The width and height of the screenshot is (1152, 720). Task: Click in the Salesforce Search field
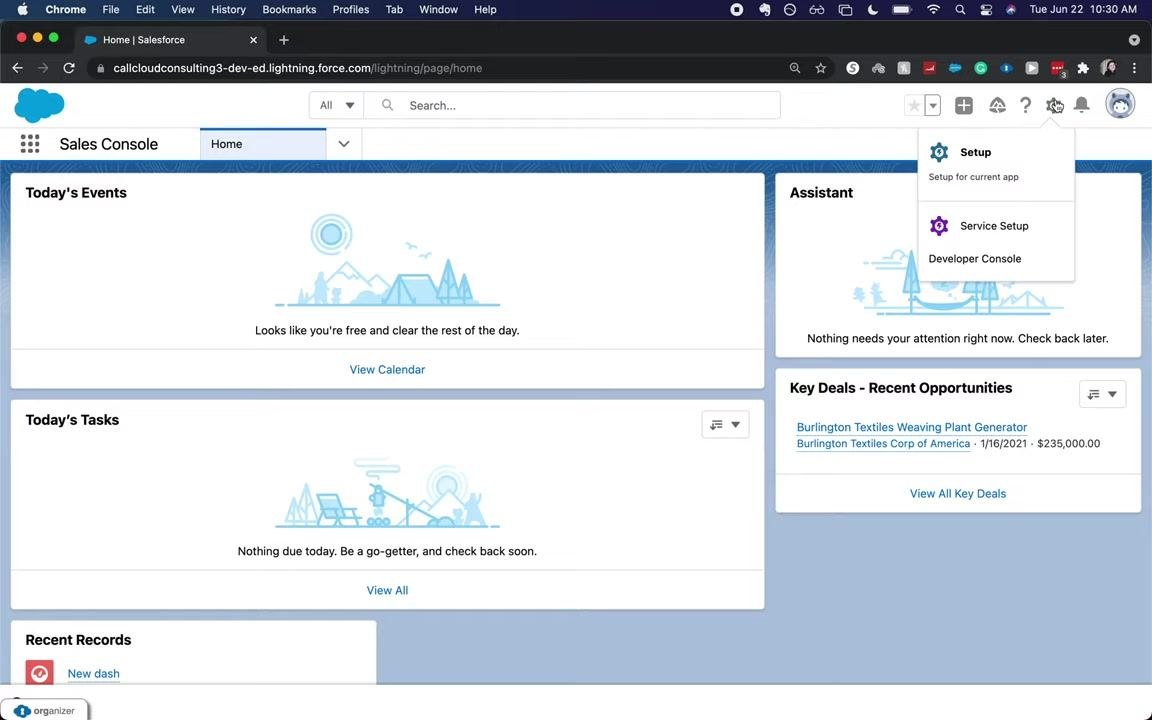coord(572,105)
